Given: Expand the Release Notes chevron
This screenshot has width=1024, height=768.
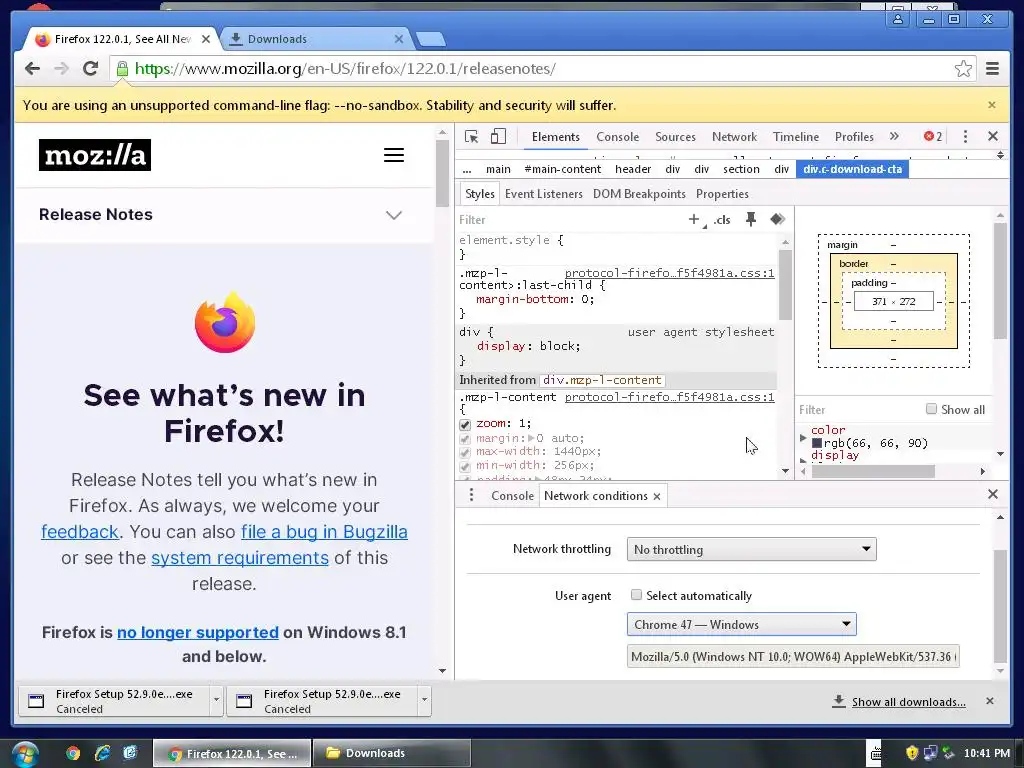Looking at the screenshot, I should [x=394, y=215].
